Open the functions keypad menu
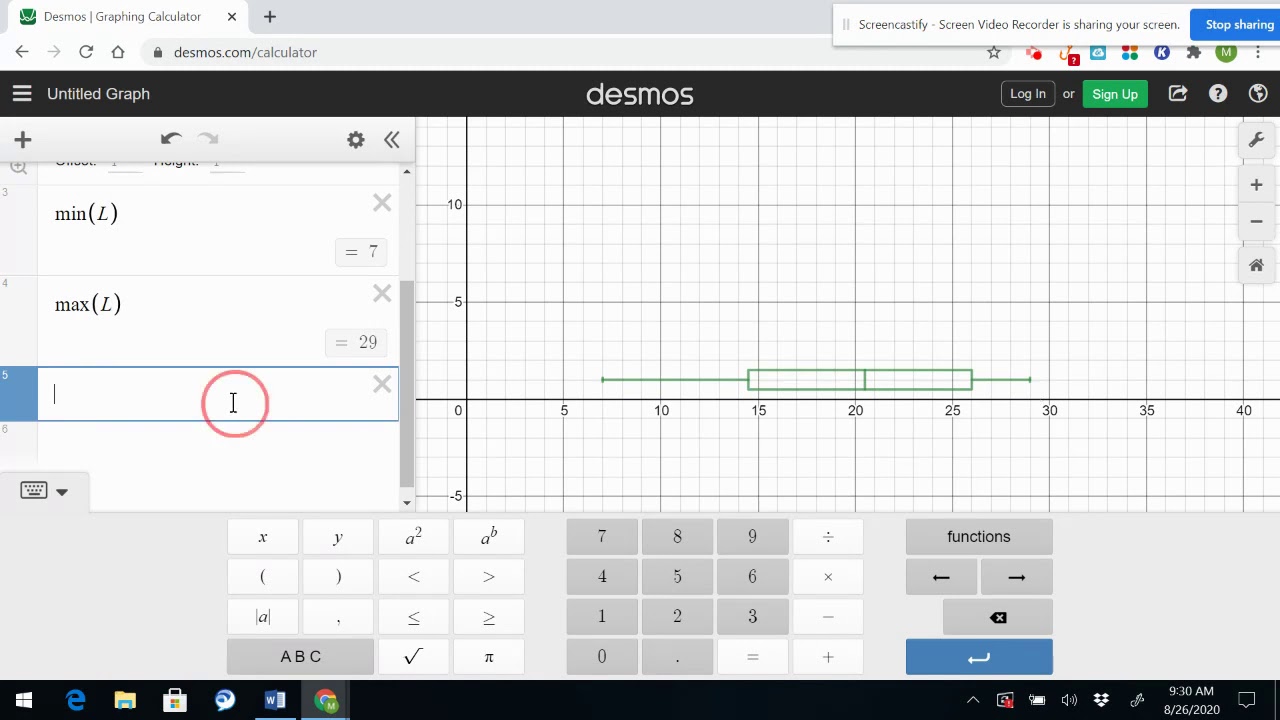Screen dimensions: 1280x720 [979, 537]
